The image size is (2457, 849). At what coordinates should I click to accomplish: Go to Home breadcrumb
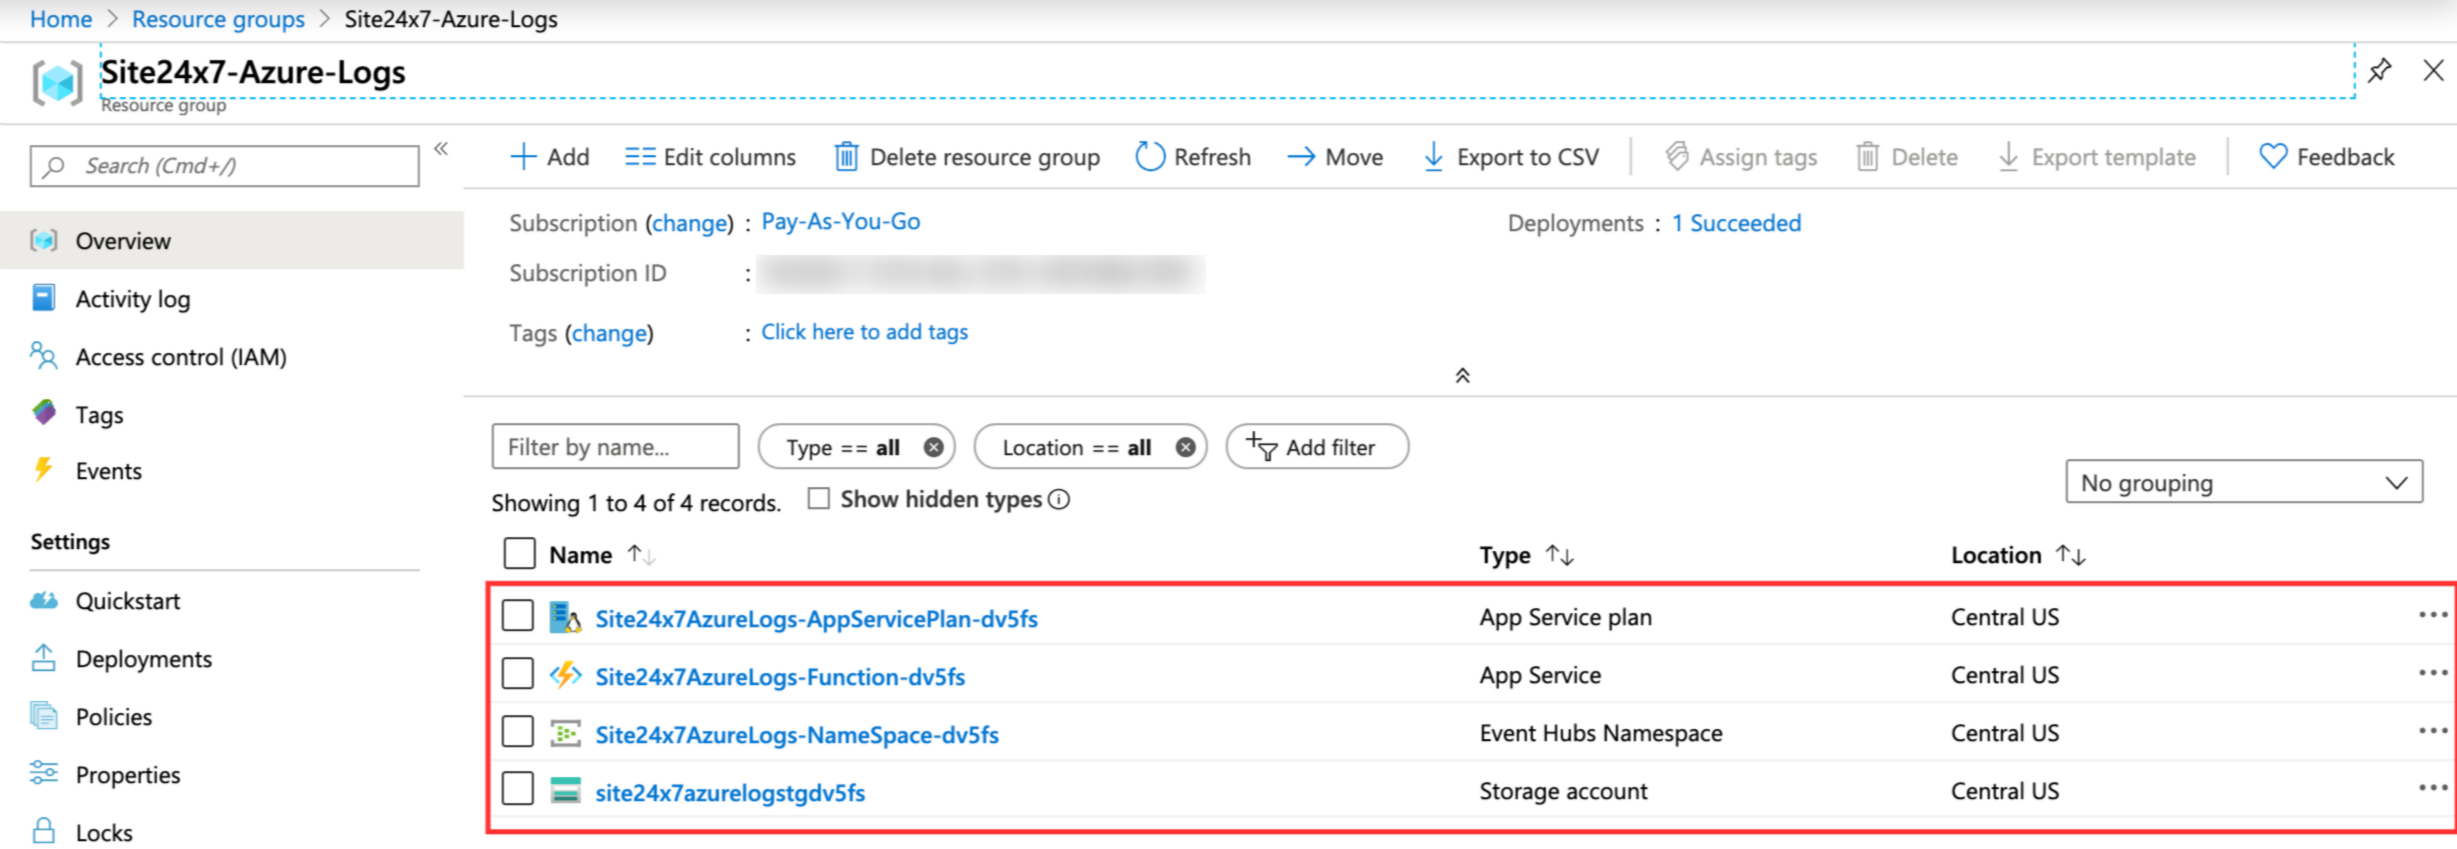[61, 19]
